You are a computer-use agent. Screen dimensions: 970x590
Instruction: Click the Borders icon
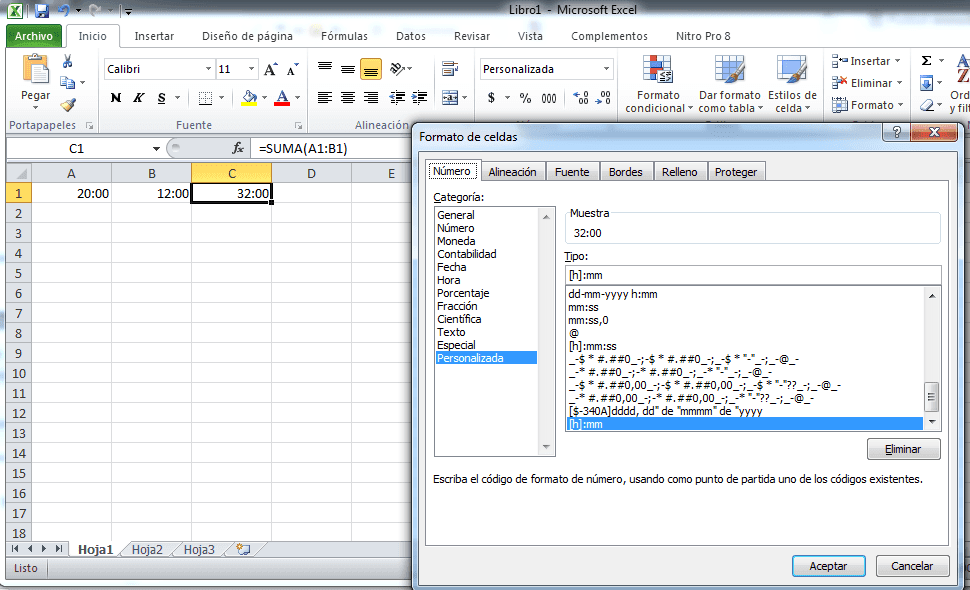click(205, 98)
